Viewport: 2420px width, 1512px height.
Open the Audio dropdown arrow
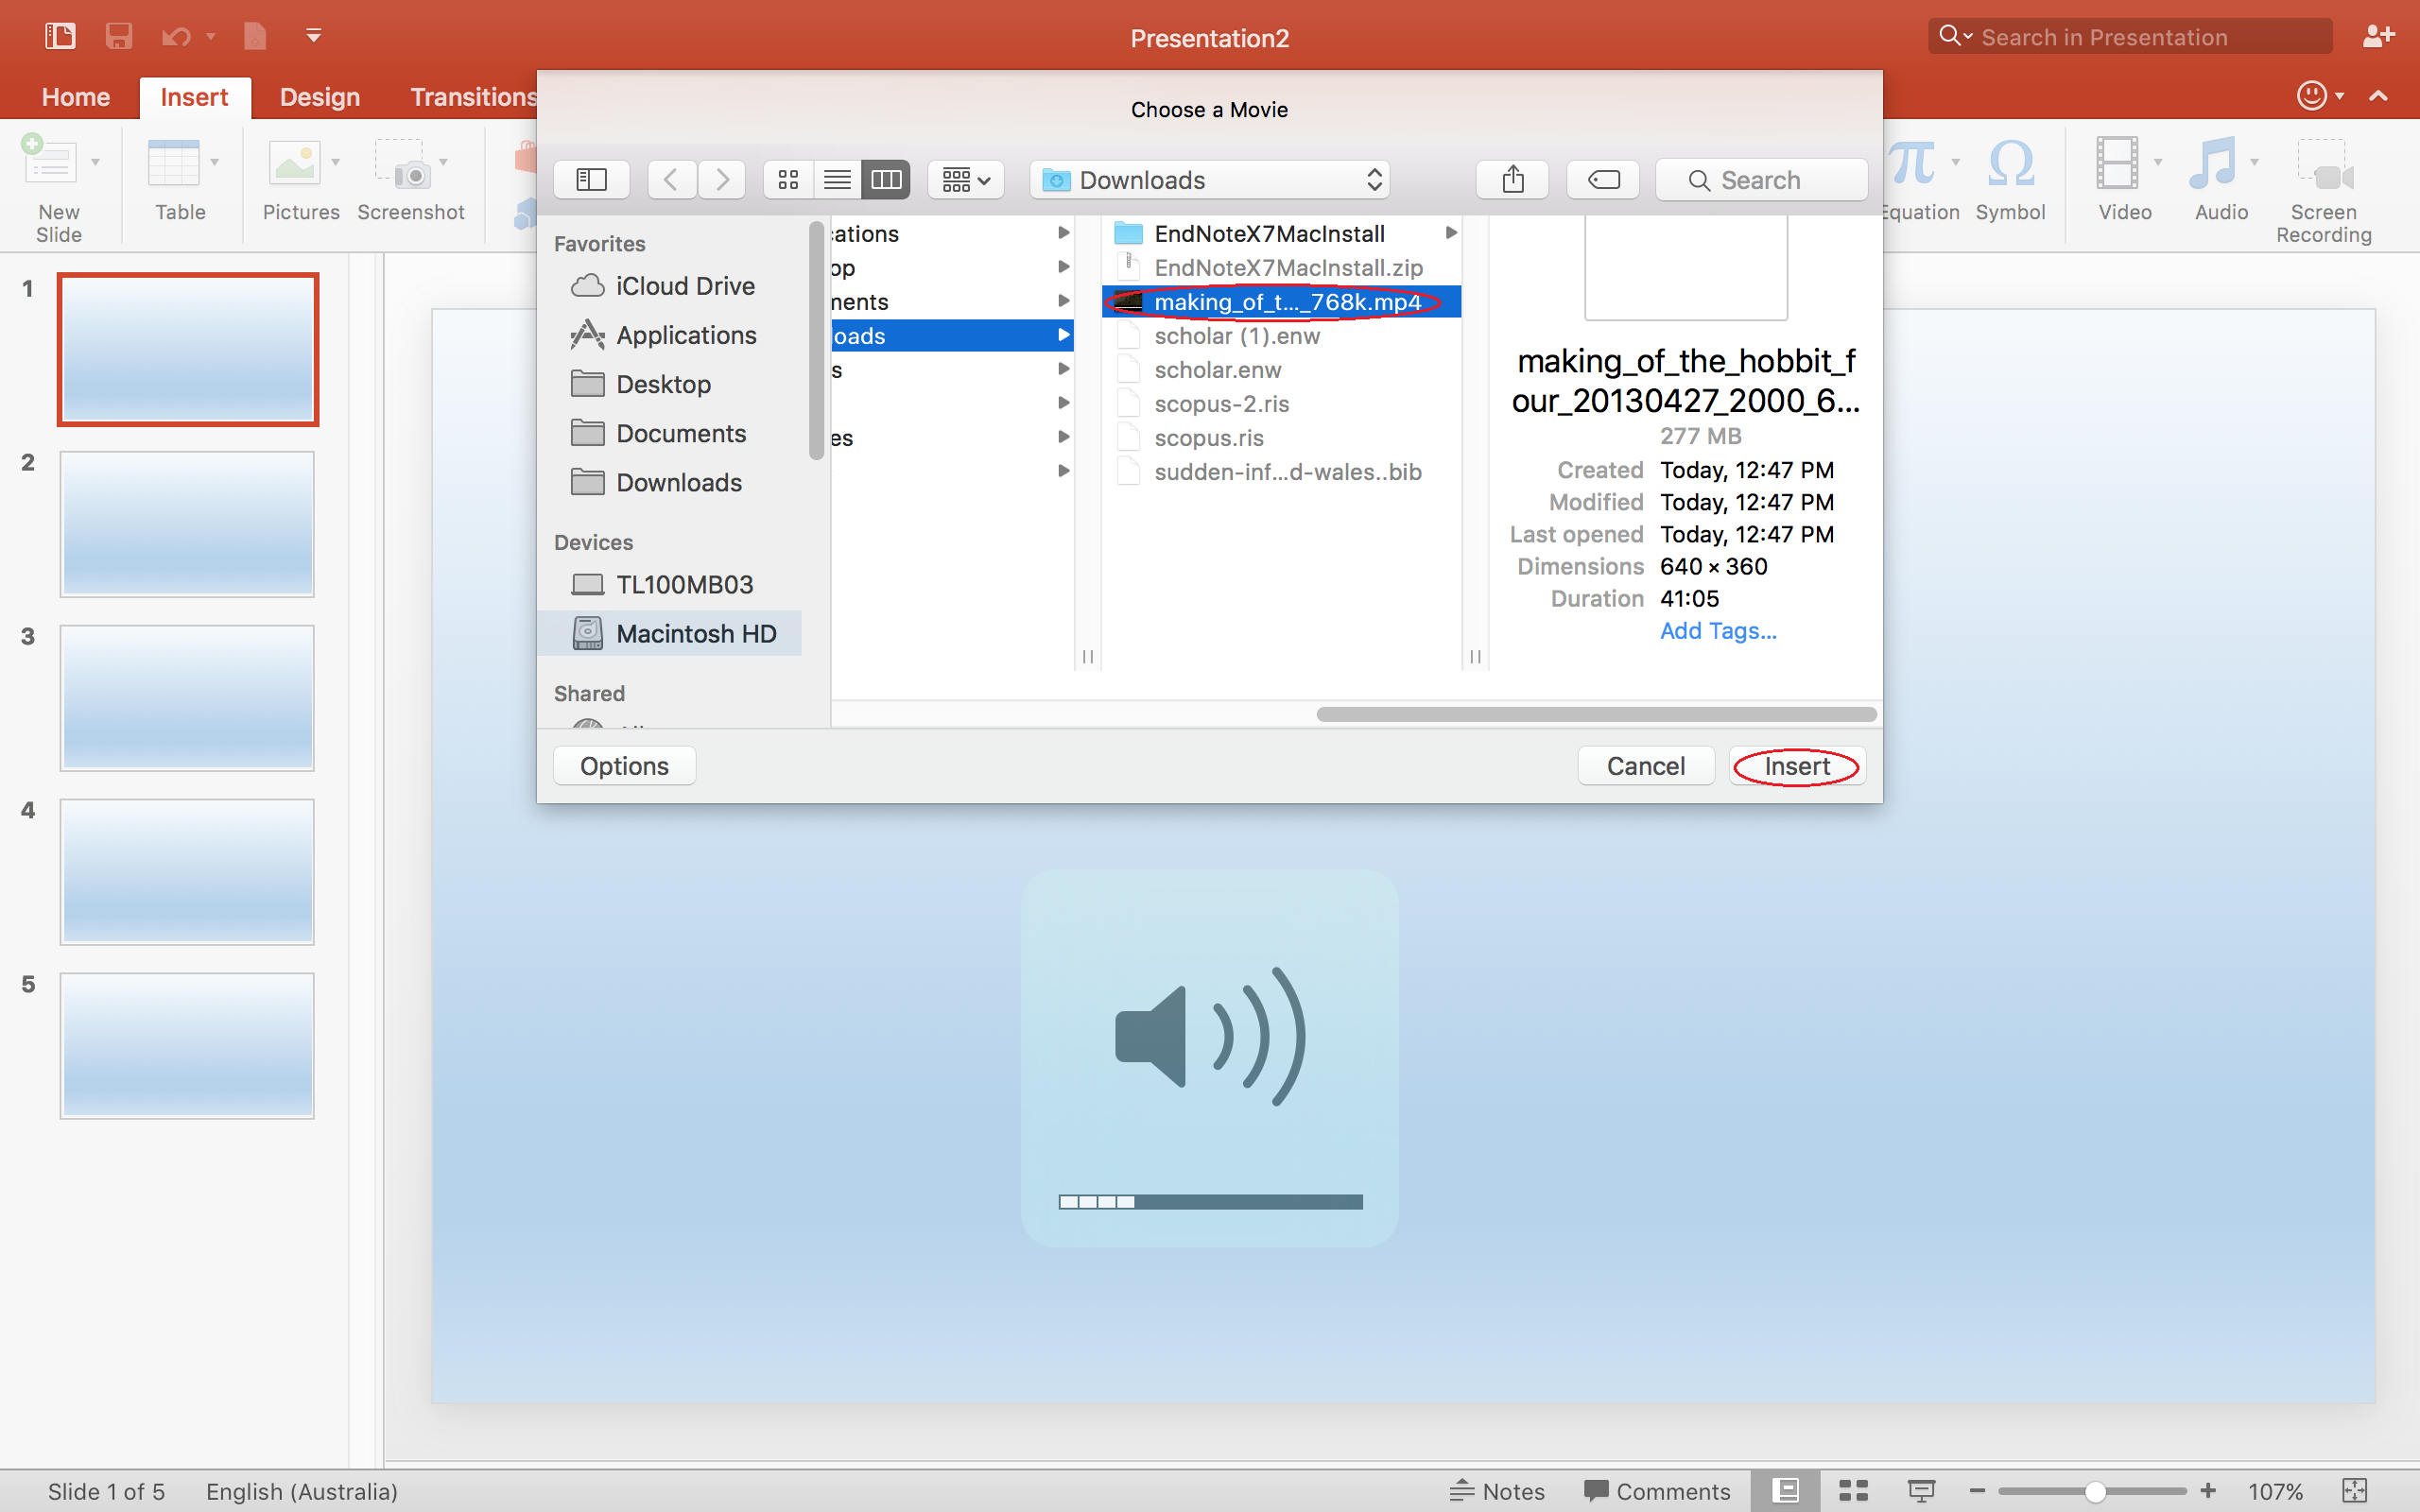click(x=2254, y=162)
